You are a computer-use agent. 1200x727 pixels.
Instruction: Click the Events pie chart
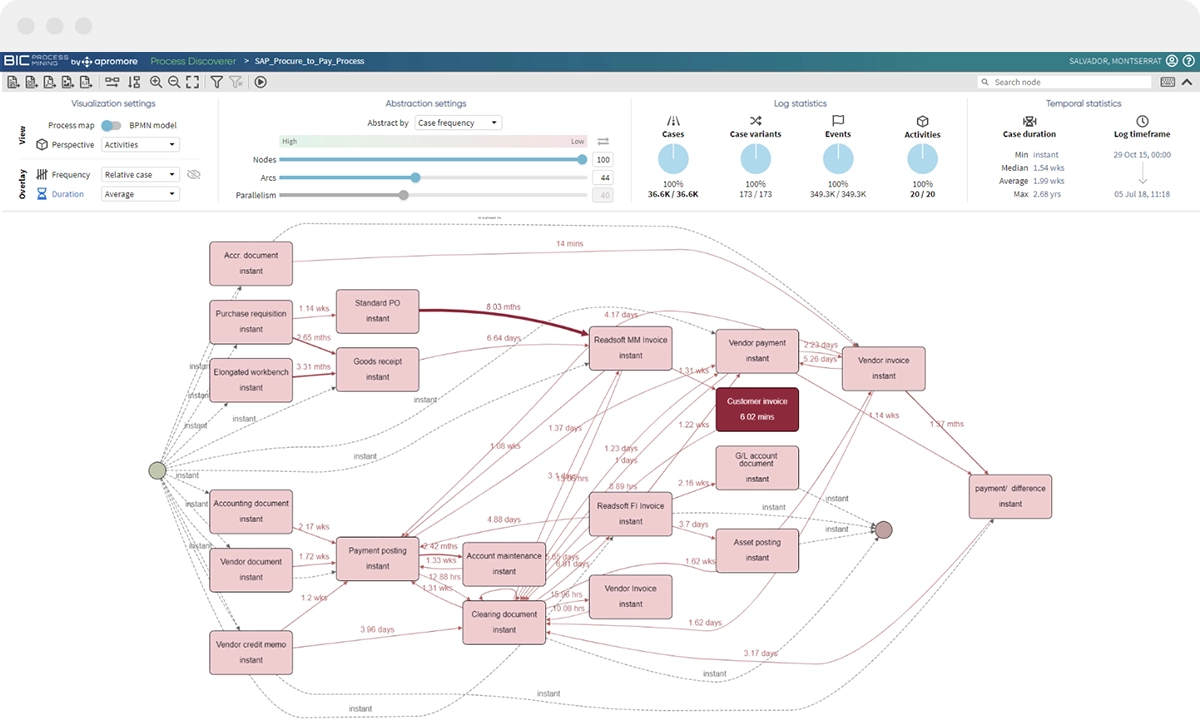[838, 159]
